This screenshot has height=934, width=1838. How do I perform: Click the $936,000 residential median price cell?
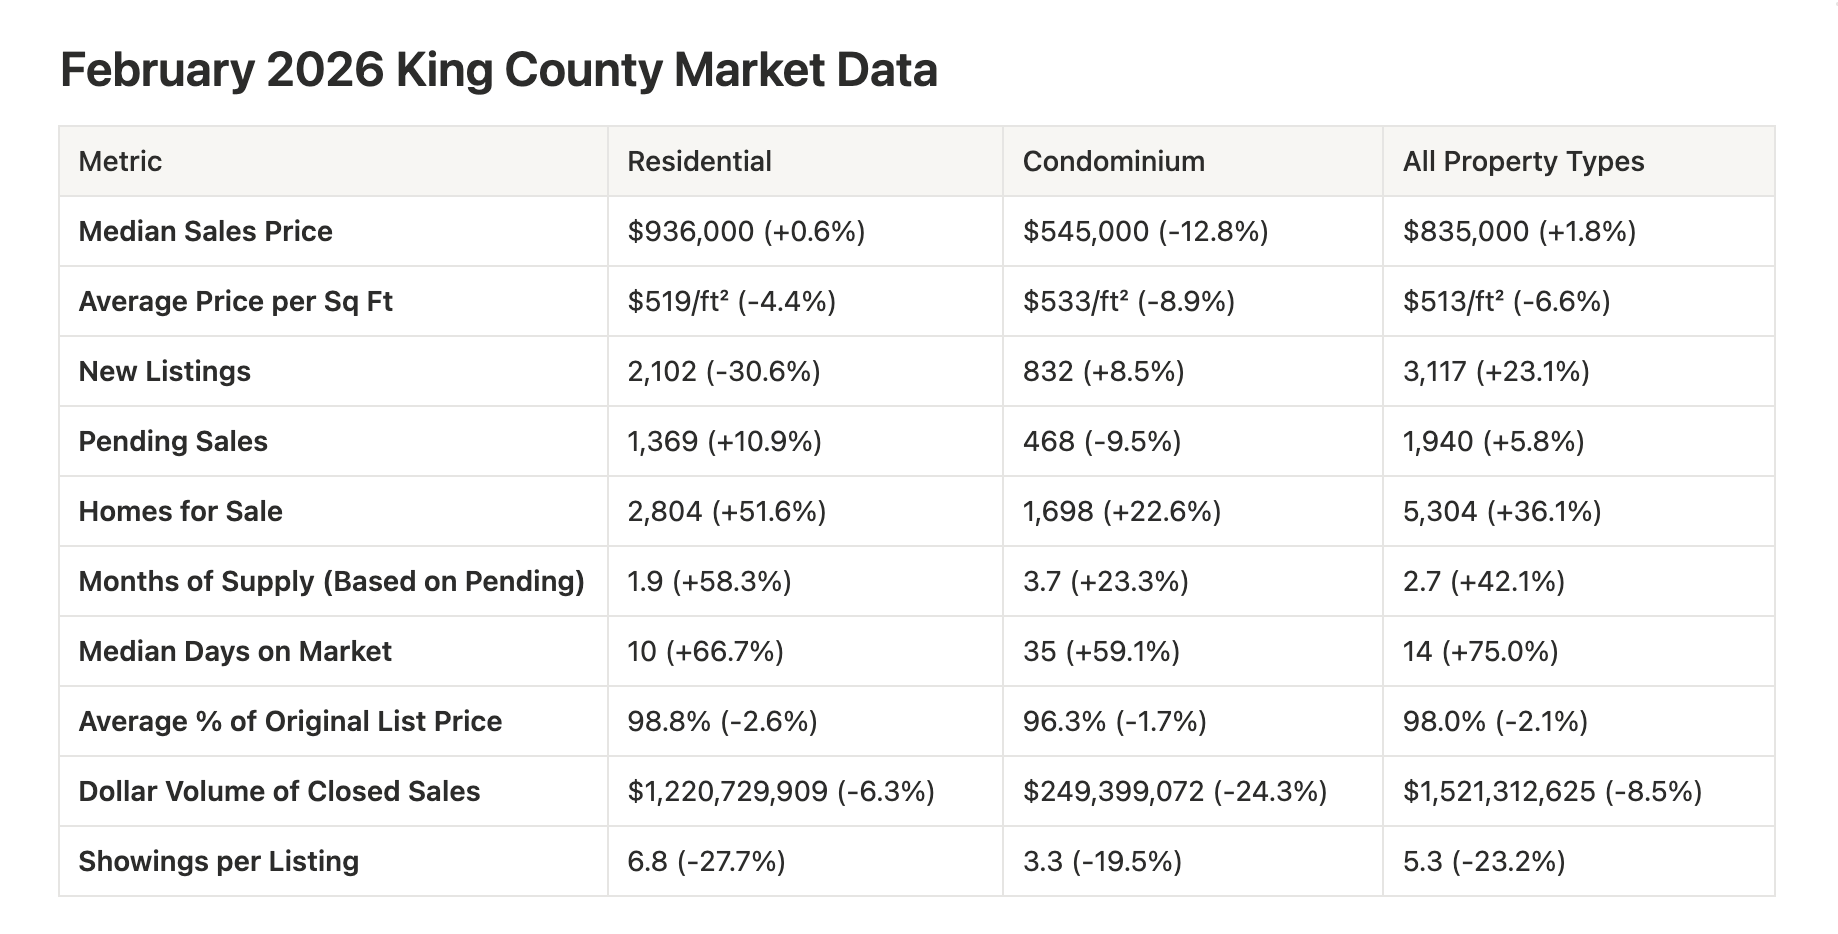coord(746,231)
